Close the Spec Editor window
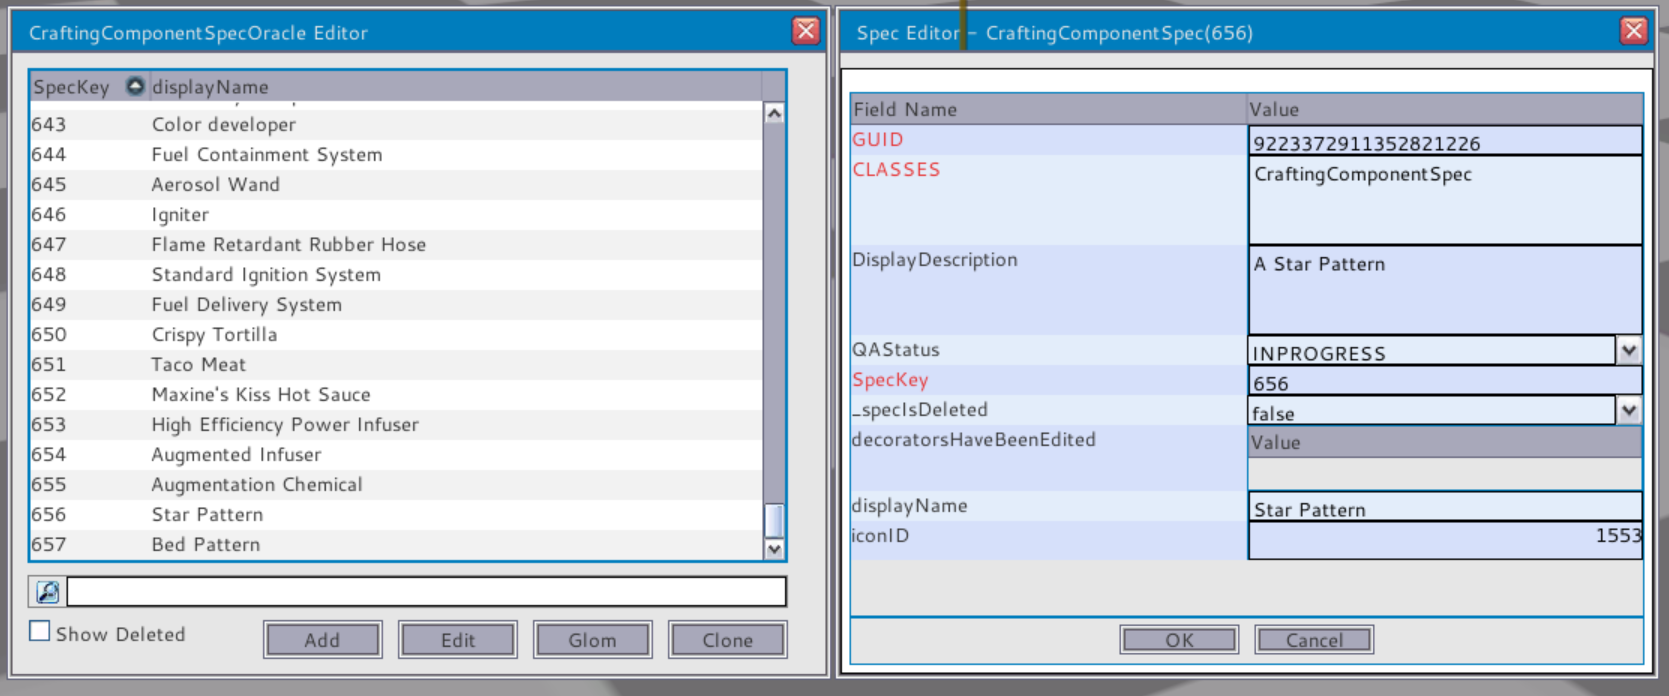 point(1633,31)
